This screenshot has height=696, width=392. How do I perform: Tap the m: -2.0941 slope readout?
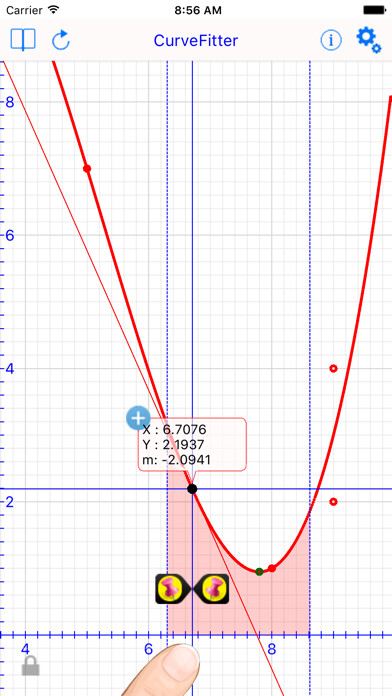point(176,460)
